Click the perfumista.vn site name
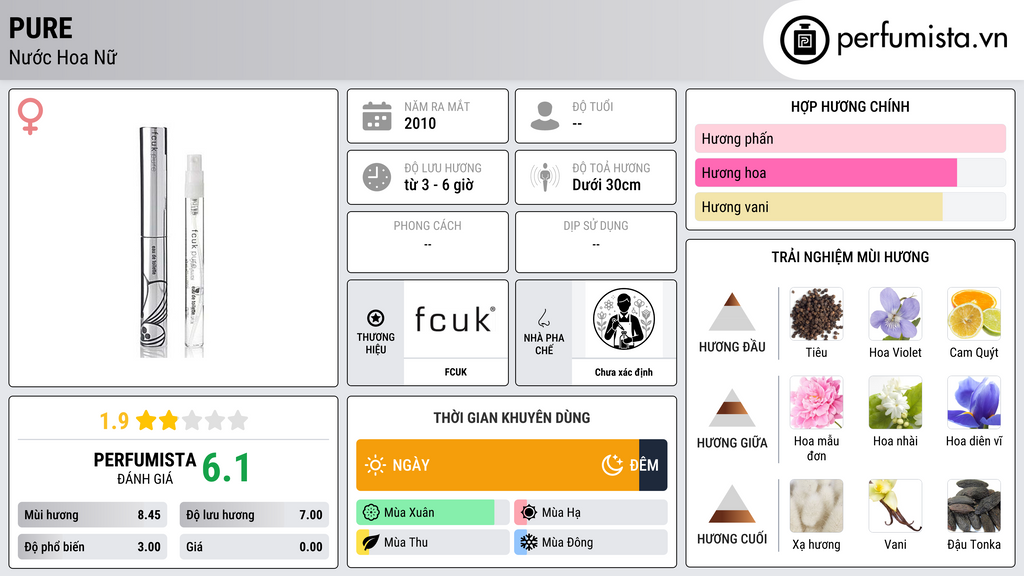This screenshot has height=576, width=1024. tap(922, 38)
